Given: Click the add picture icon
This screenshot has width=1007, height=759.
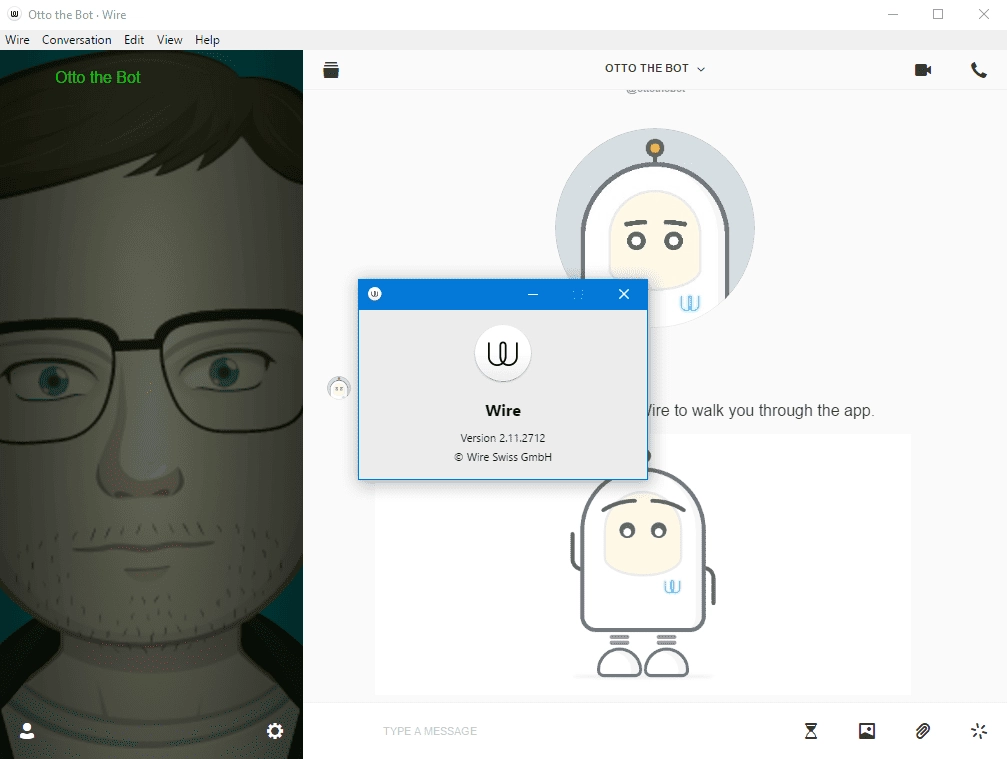Looking at the screenshot, I should pos(867,731).
